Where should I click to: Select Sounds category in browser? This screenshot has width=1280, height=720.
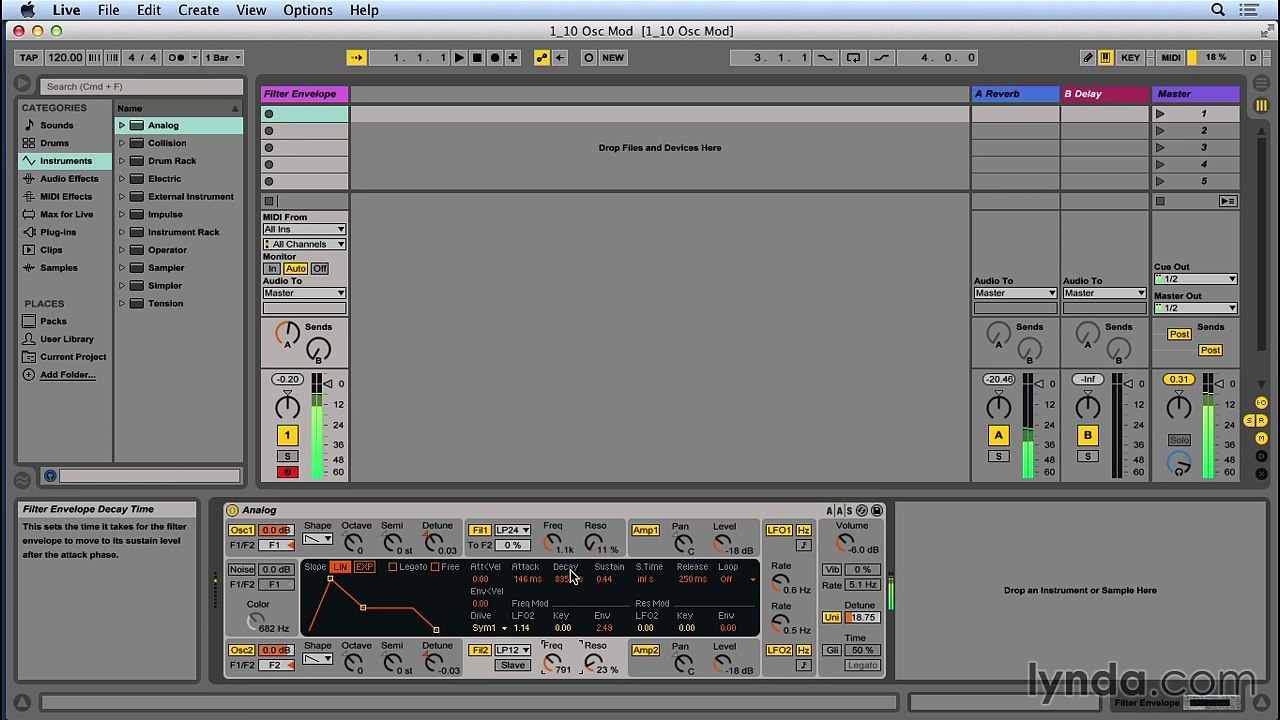click(x=56, y=125)
